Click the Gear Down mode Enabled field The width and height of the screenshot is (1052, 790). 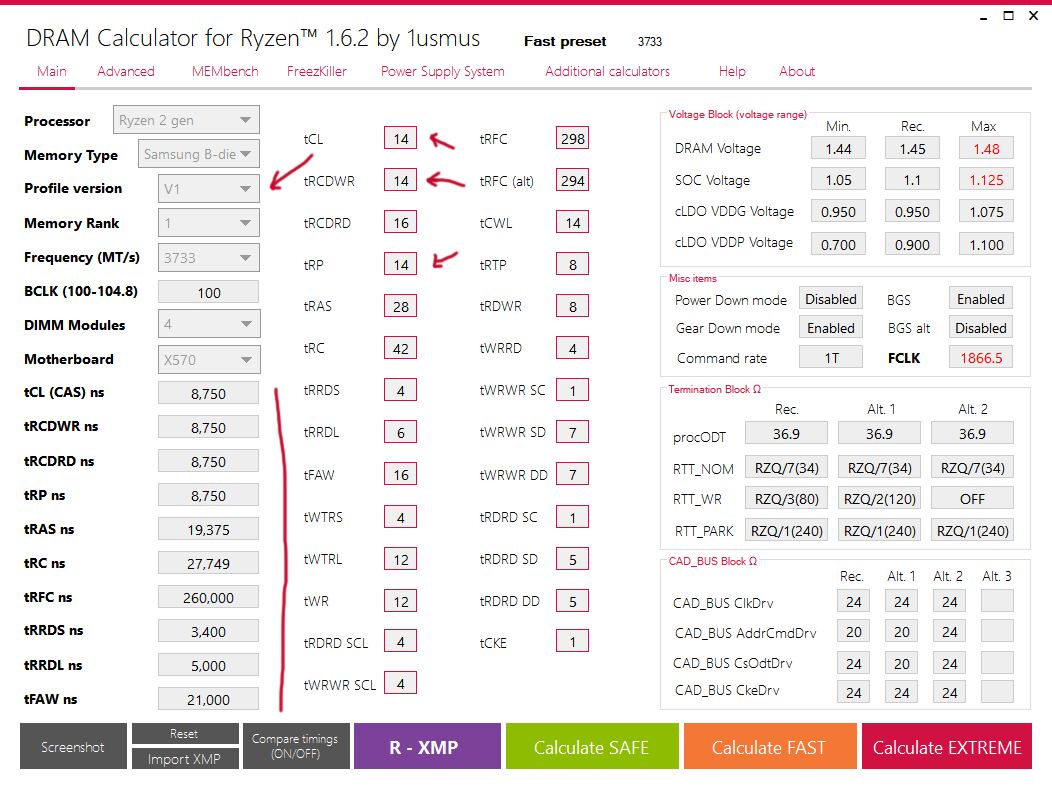click(831, 328)
